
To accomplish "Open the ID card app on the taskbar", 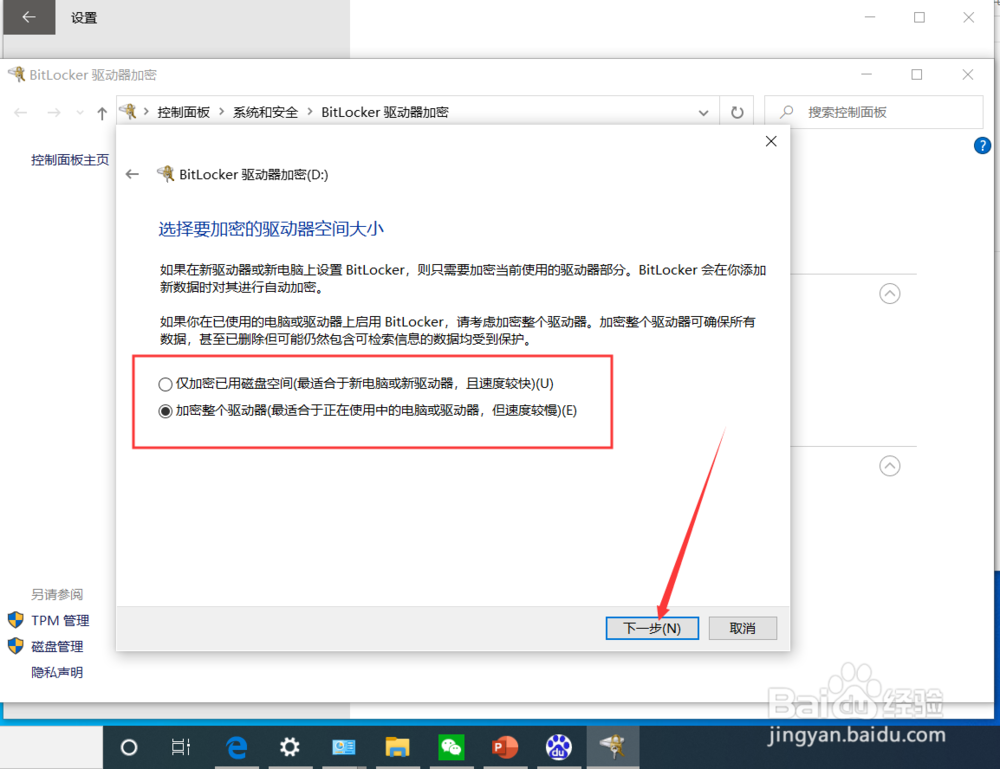I will (x=343, y=747).
